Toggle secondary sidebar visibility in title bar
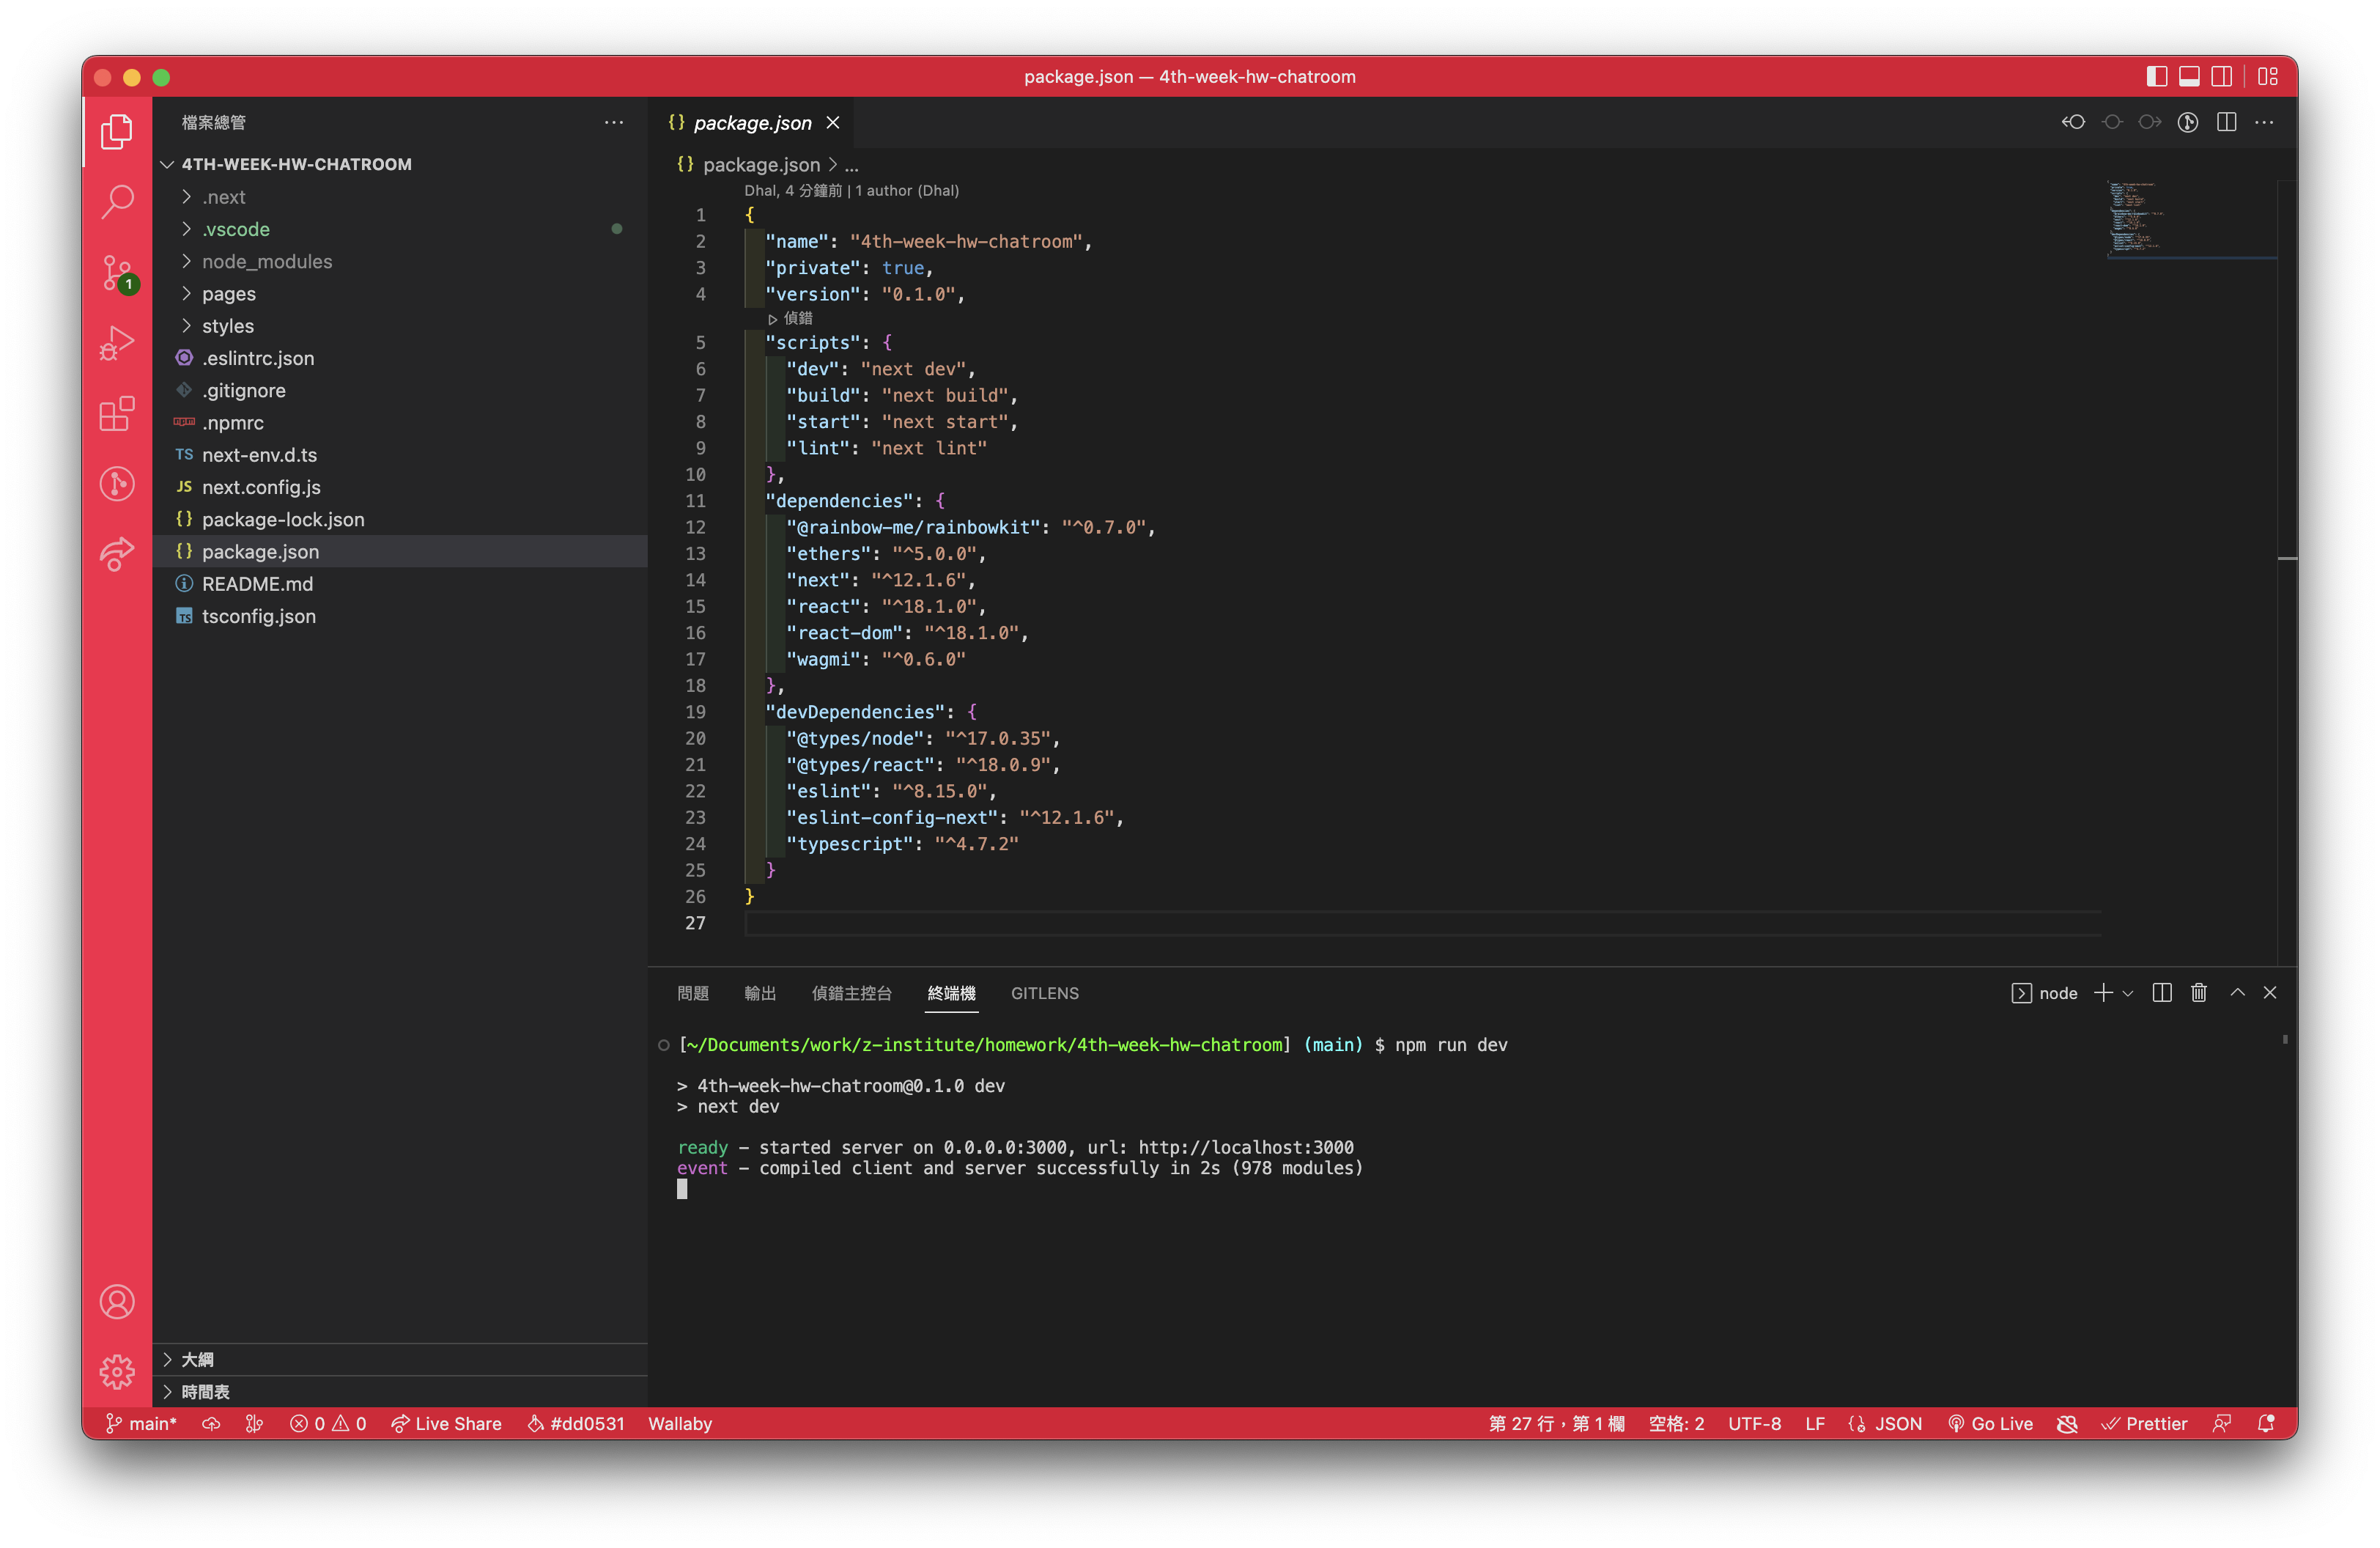 click(x=2221, y=77)
